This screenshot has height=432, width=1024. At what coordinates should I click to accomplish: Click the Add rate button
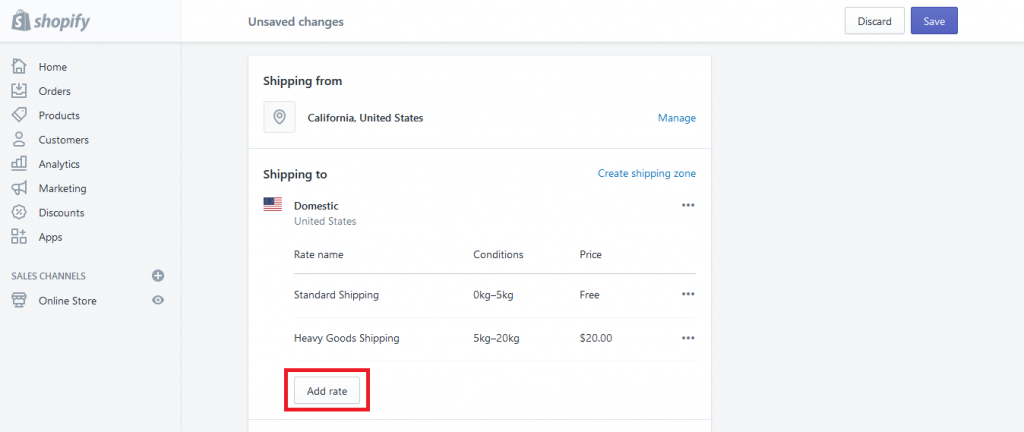click(327, 391)
